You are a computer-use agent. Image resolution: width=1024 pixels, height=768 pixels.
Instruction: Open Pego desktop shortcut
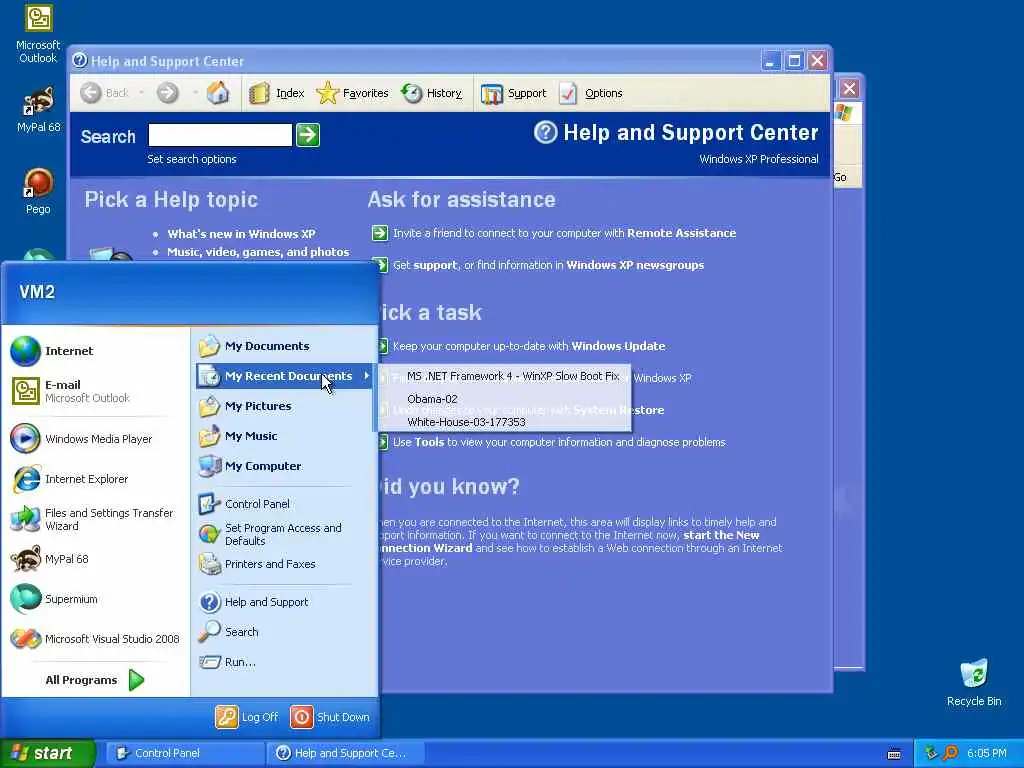[x=38, y=191]
